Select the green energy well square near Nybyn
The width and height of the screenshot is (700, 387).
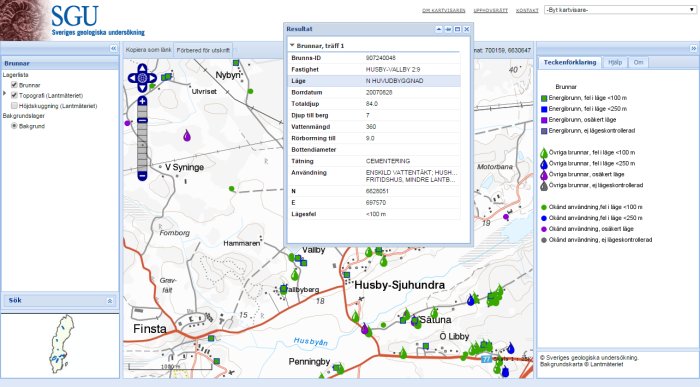[x=236, y=63]
